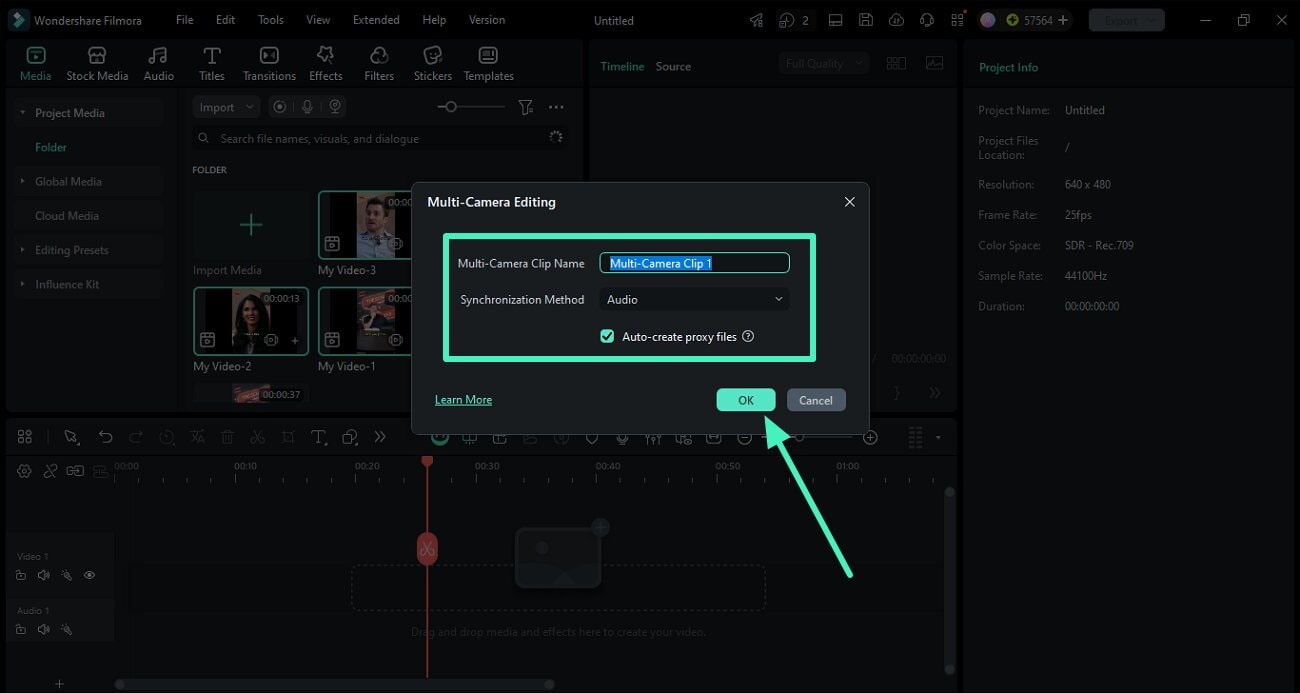Select the crop tool in timeline toolbar

click(288, 437)
